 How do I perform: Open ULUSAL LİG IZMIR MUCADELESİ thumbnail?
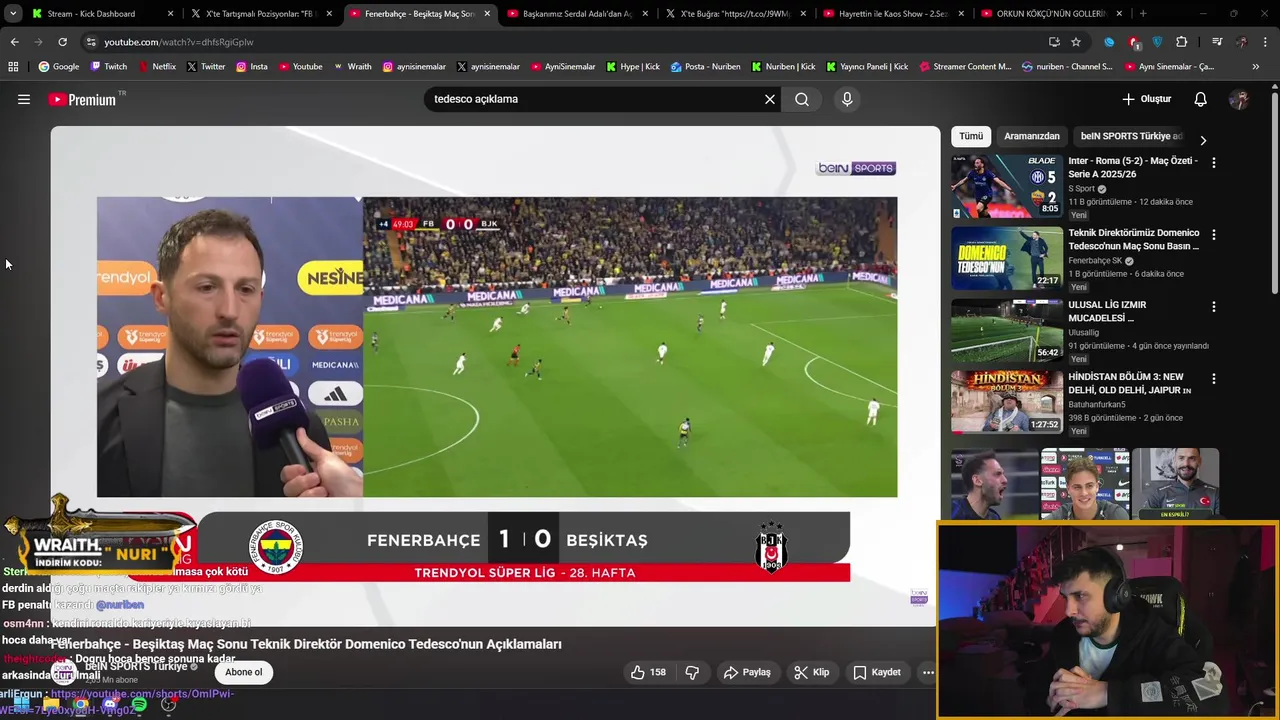click(1007, 330)
